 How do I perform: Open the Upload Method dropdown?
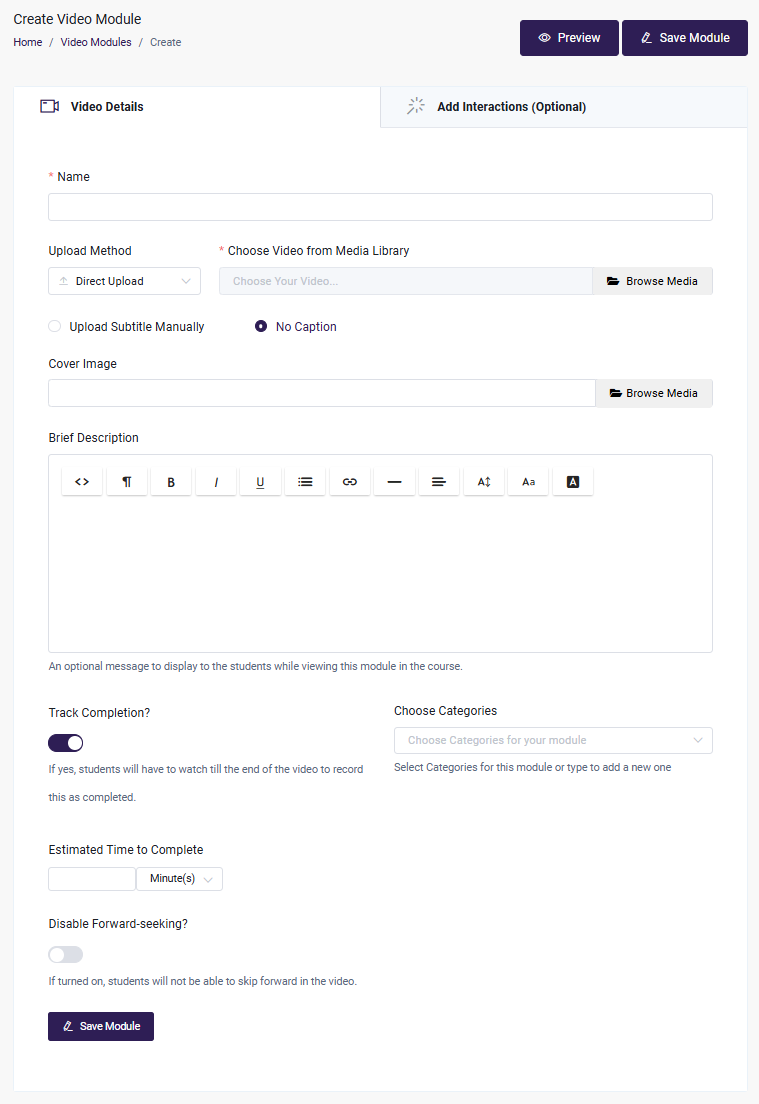click(124, 281)
